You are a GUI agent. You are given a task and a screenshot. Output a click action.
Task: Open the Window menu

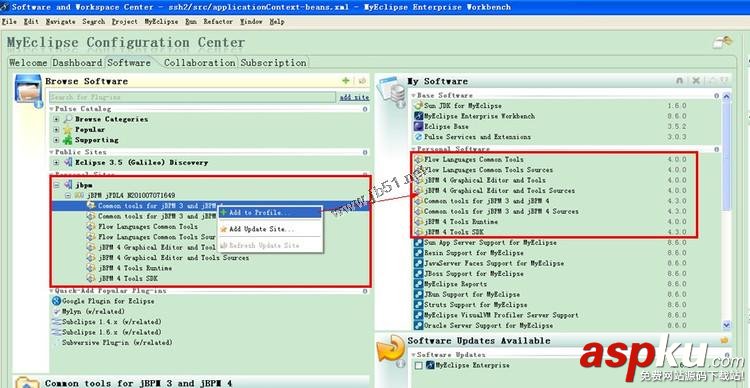point(251,22)
